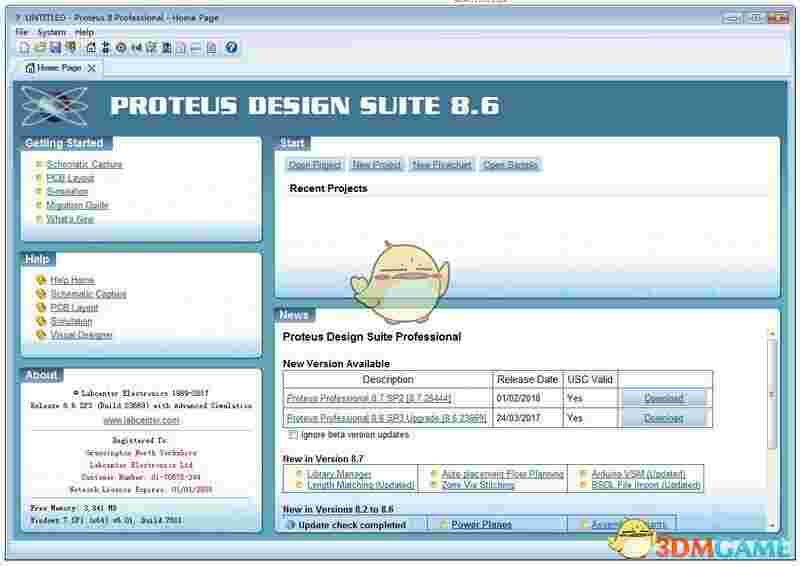The image size is (800, 566).
Task: Open PCB Layout from the toolbar icon
Action: [121, 47]
